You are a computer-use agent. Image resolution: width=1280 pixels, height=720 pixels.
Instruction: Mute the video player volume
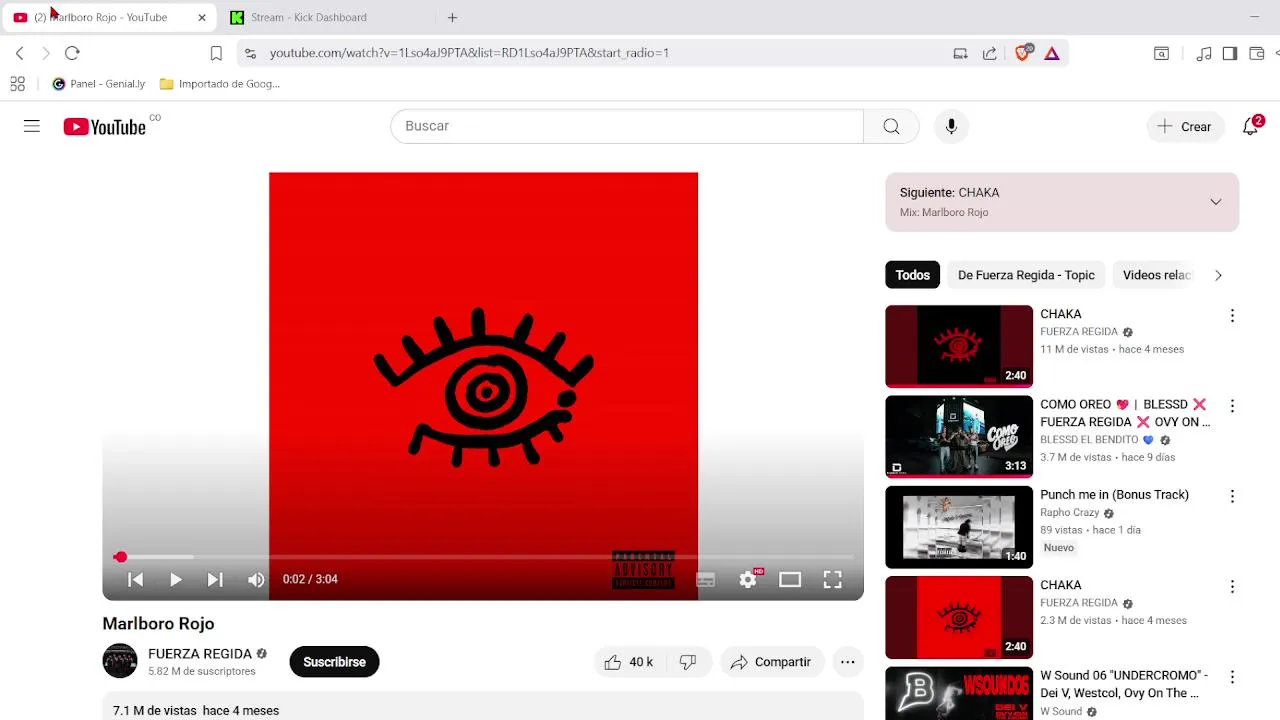256,579
